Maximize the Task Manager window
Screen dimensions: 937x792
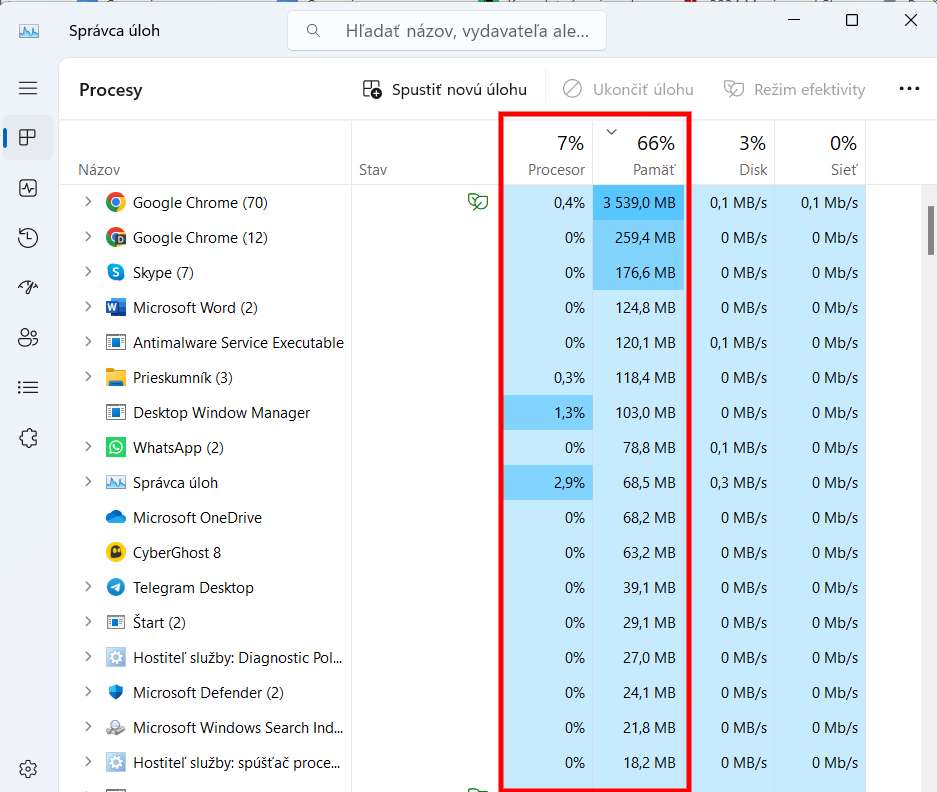click(852, 20)
